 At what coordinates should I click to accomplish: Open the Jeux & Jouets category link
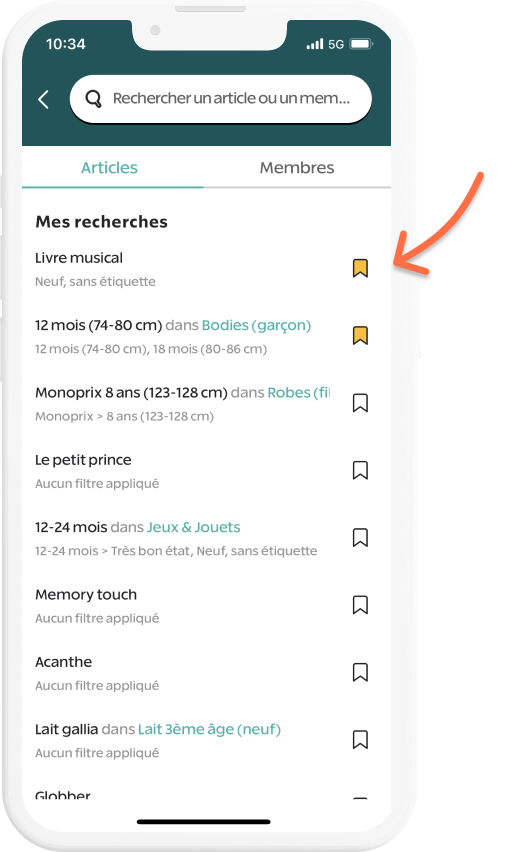(x=194, y=527)
